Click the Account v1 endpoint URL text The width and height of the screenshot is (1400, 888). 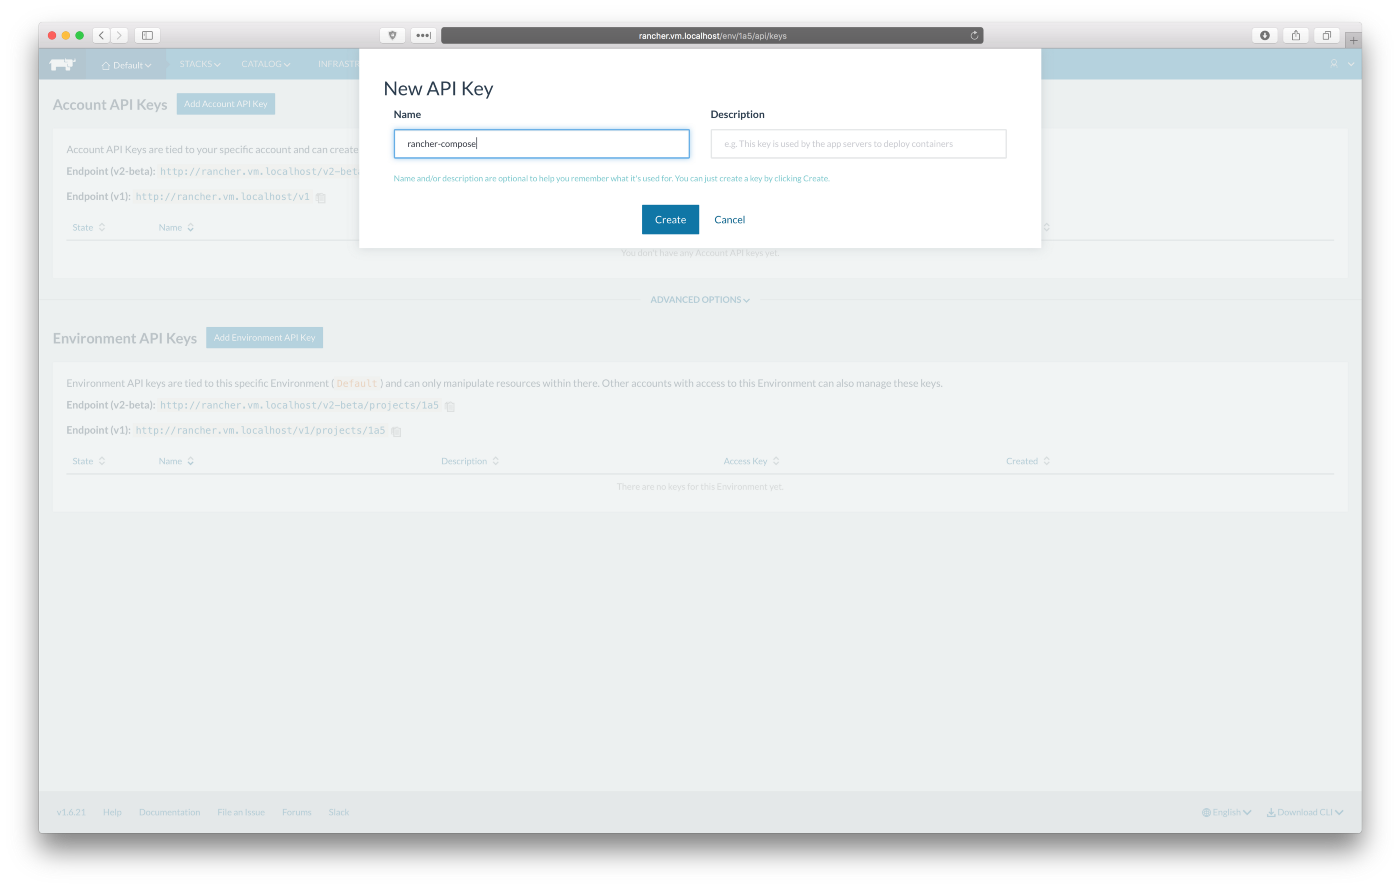[x=223, y=197]
